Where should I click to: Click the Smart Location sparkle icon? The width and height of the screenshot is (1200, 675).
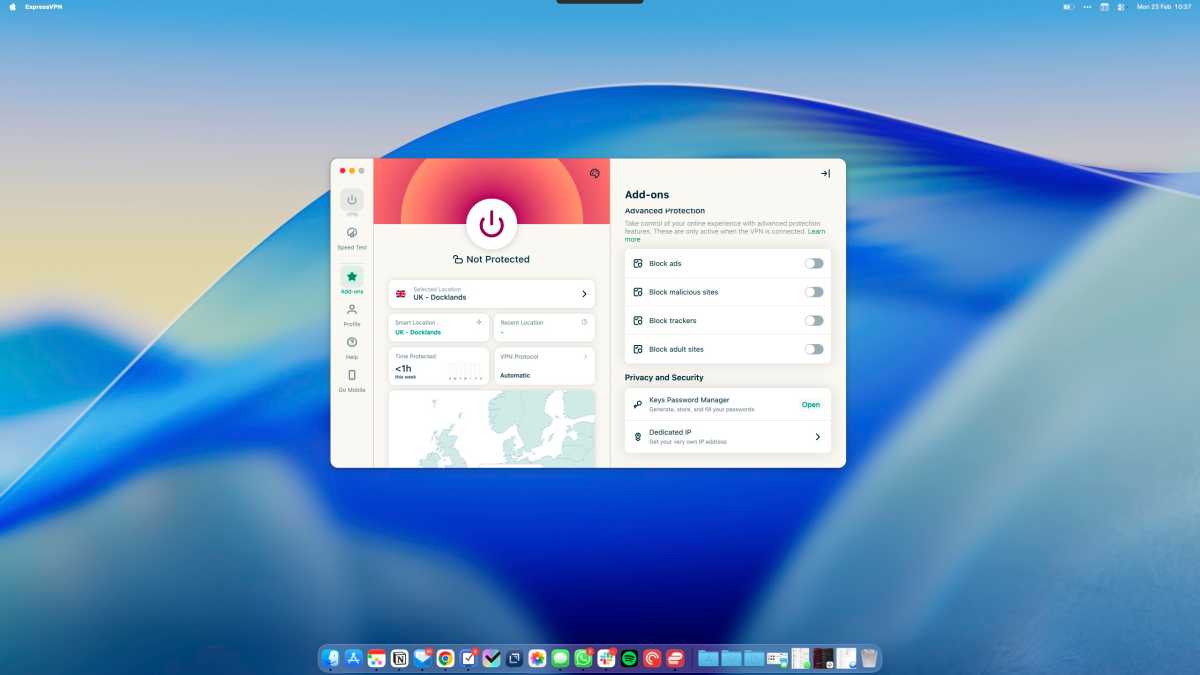(479, 322)
